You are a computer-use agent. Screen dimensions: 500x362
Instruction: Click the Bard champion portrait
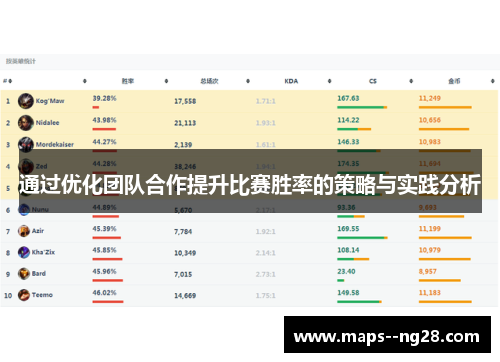tap(24, 274)
